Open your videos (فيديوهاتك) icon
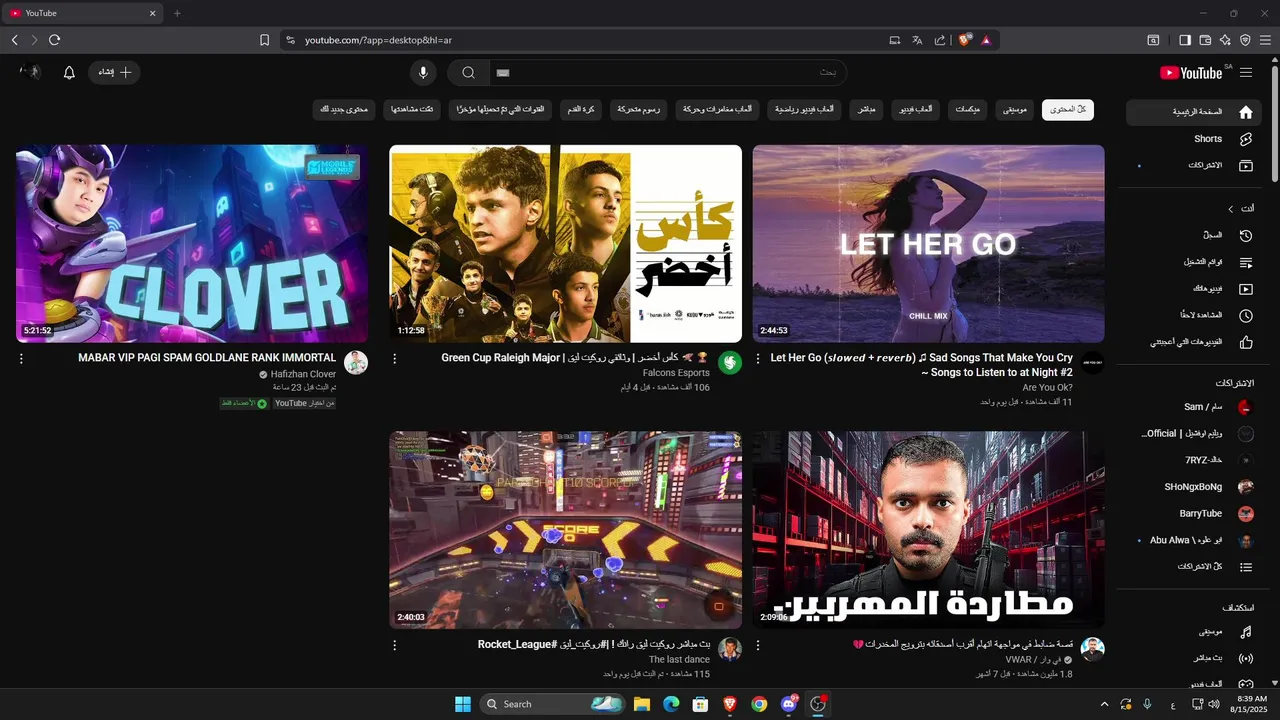Viewport: 1280px width, 720px height. pyautogui.click(x=1246, y=289)
